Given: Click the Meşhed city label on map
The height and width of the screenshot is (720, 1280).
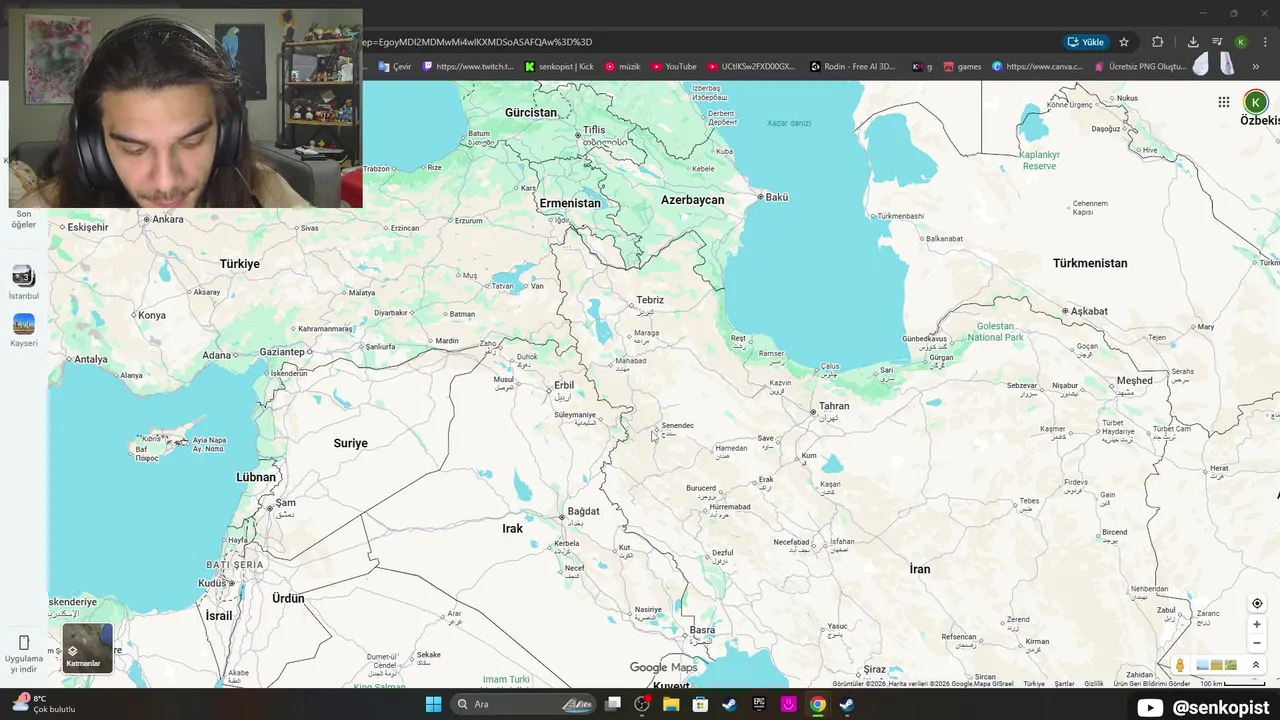Looking at the screenshot, I should pos(1135,381).
